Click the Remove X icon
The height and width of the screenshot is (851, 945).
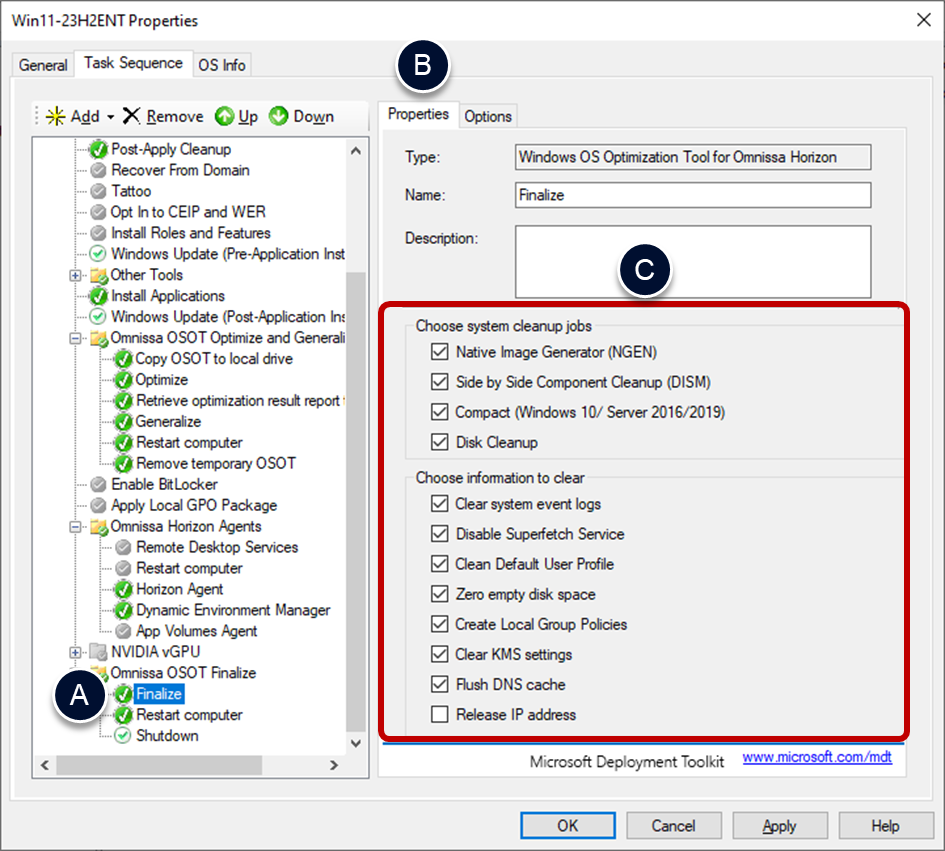(x=132, y=117)
